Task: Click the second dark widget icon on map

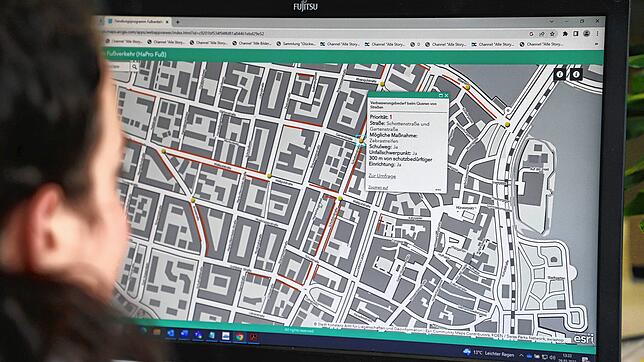Action: coord(576,74)
